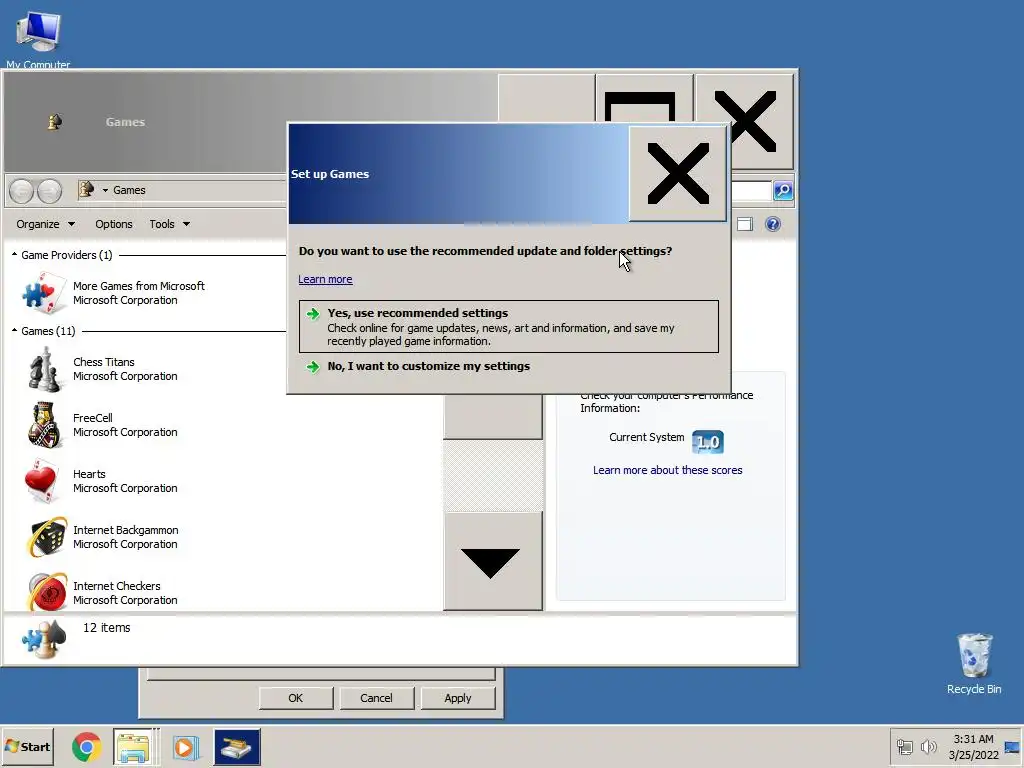1024x768 pixels.
Task: Open Windows Media Player taskbar icon
Action: coord(186,747)
